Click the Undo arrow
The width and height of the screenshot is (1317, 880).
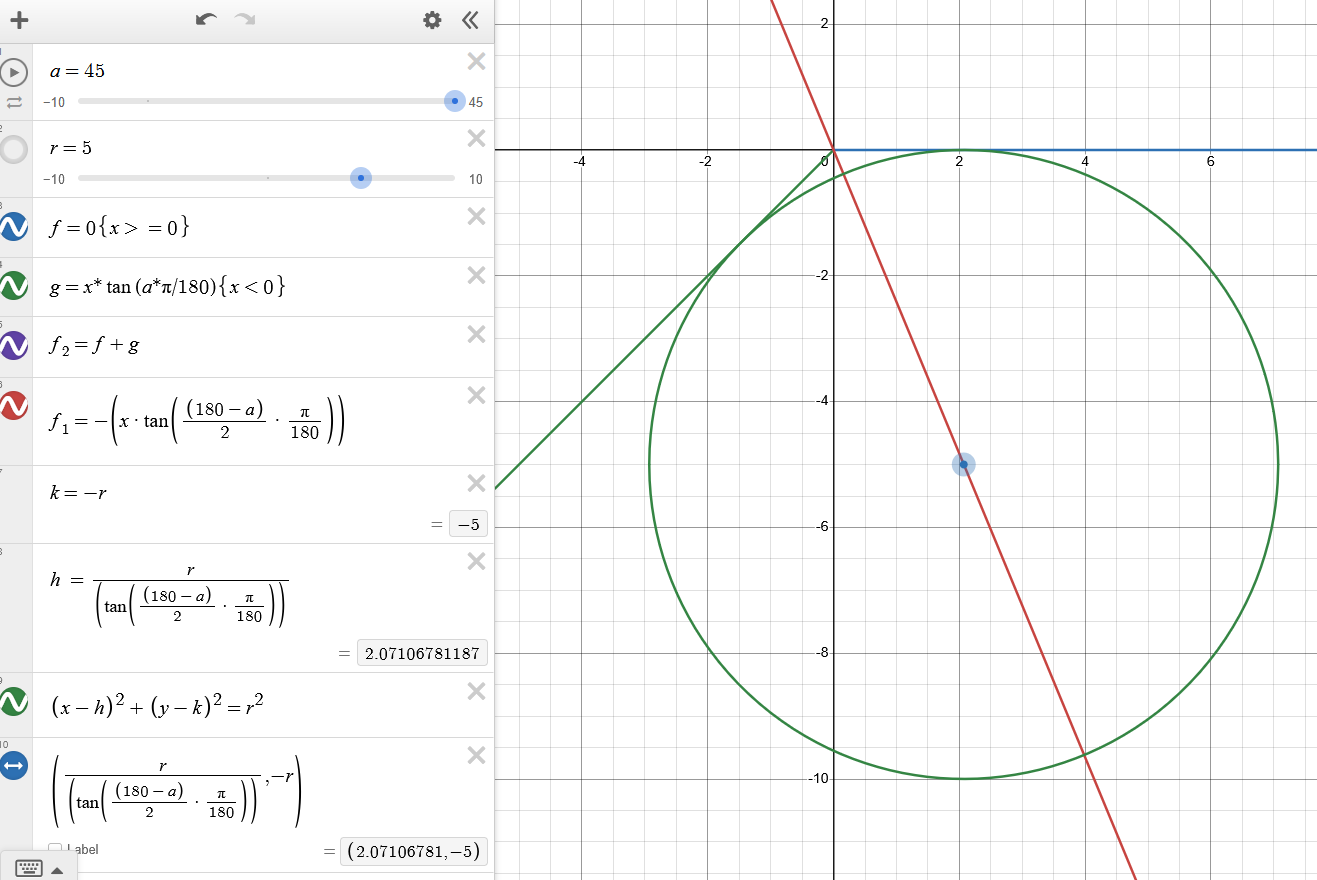[206, 20]
